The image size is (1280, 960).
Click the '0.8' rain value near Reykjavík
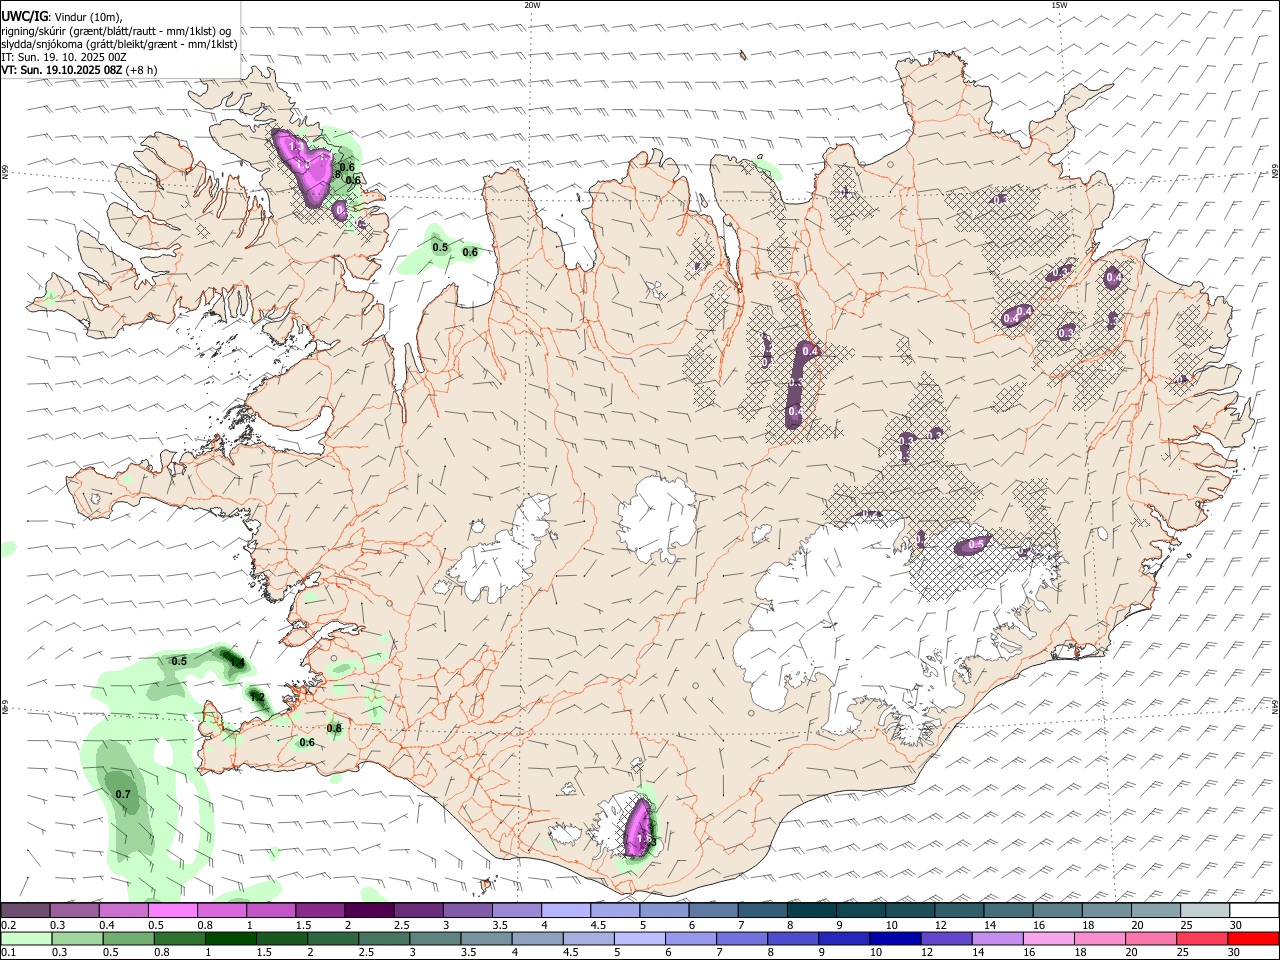334,728
